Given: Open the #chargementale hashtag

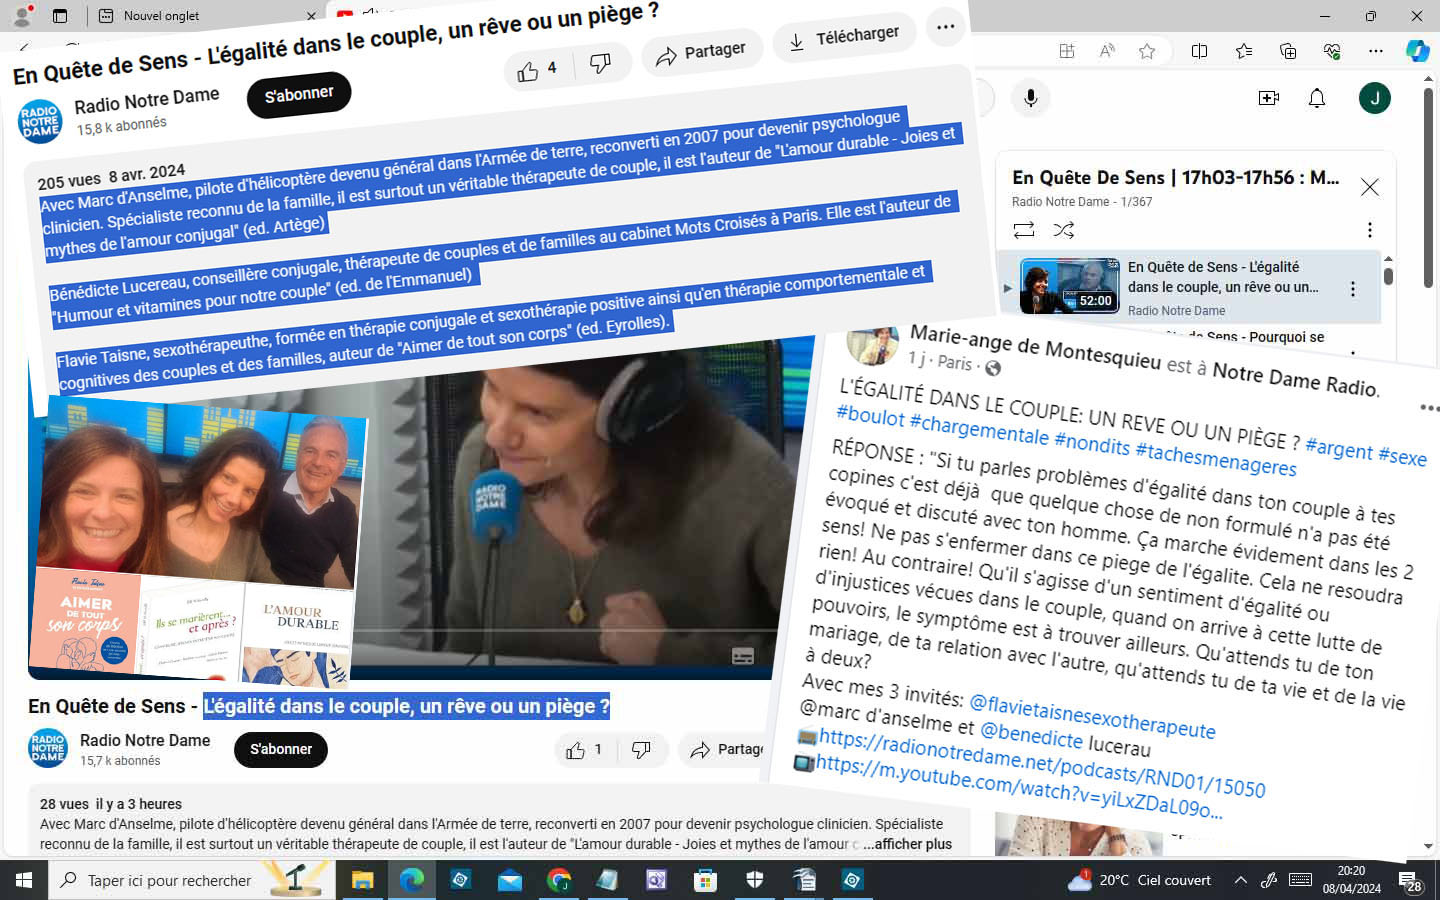Looking at the screenshot, I should point(979,431).
